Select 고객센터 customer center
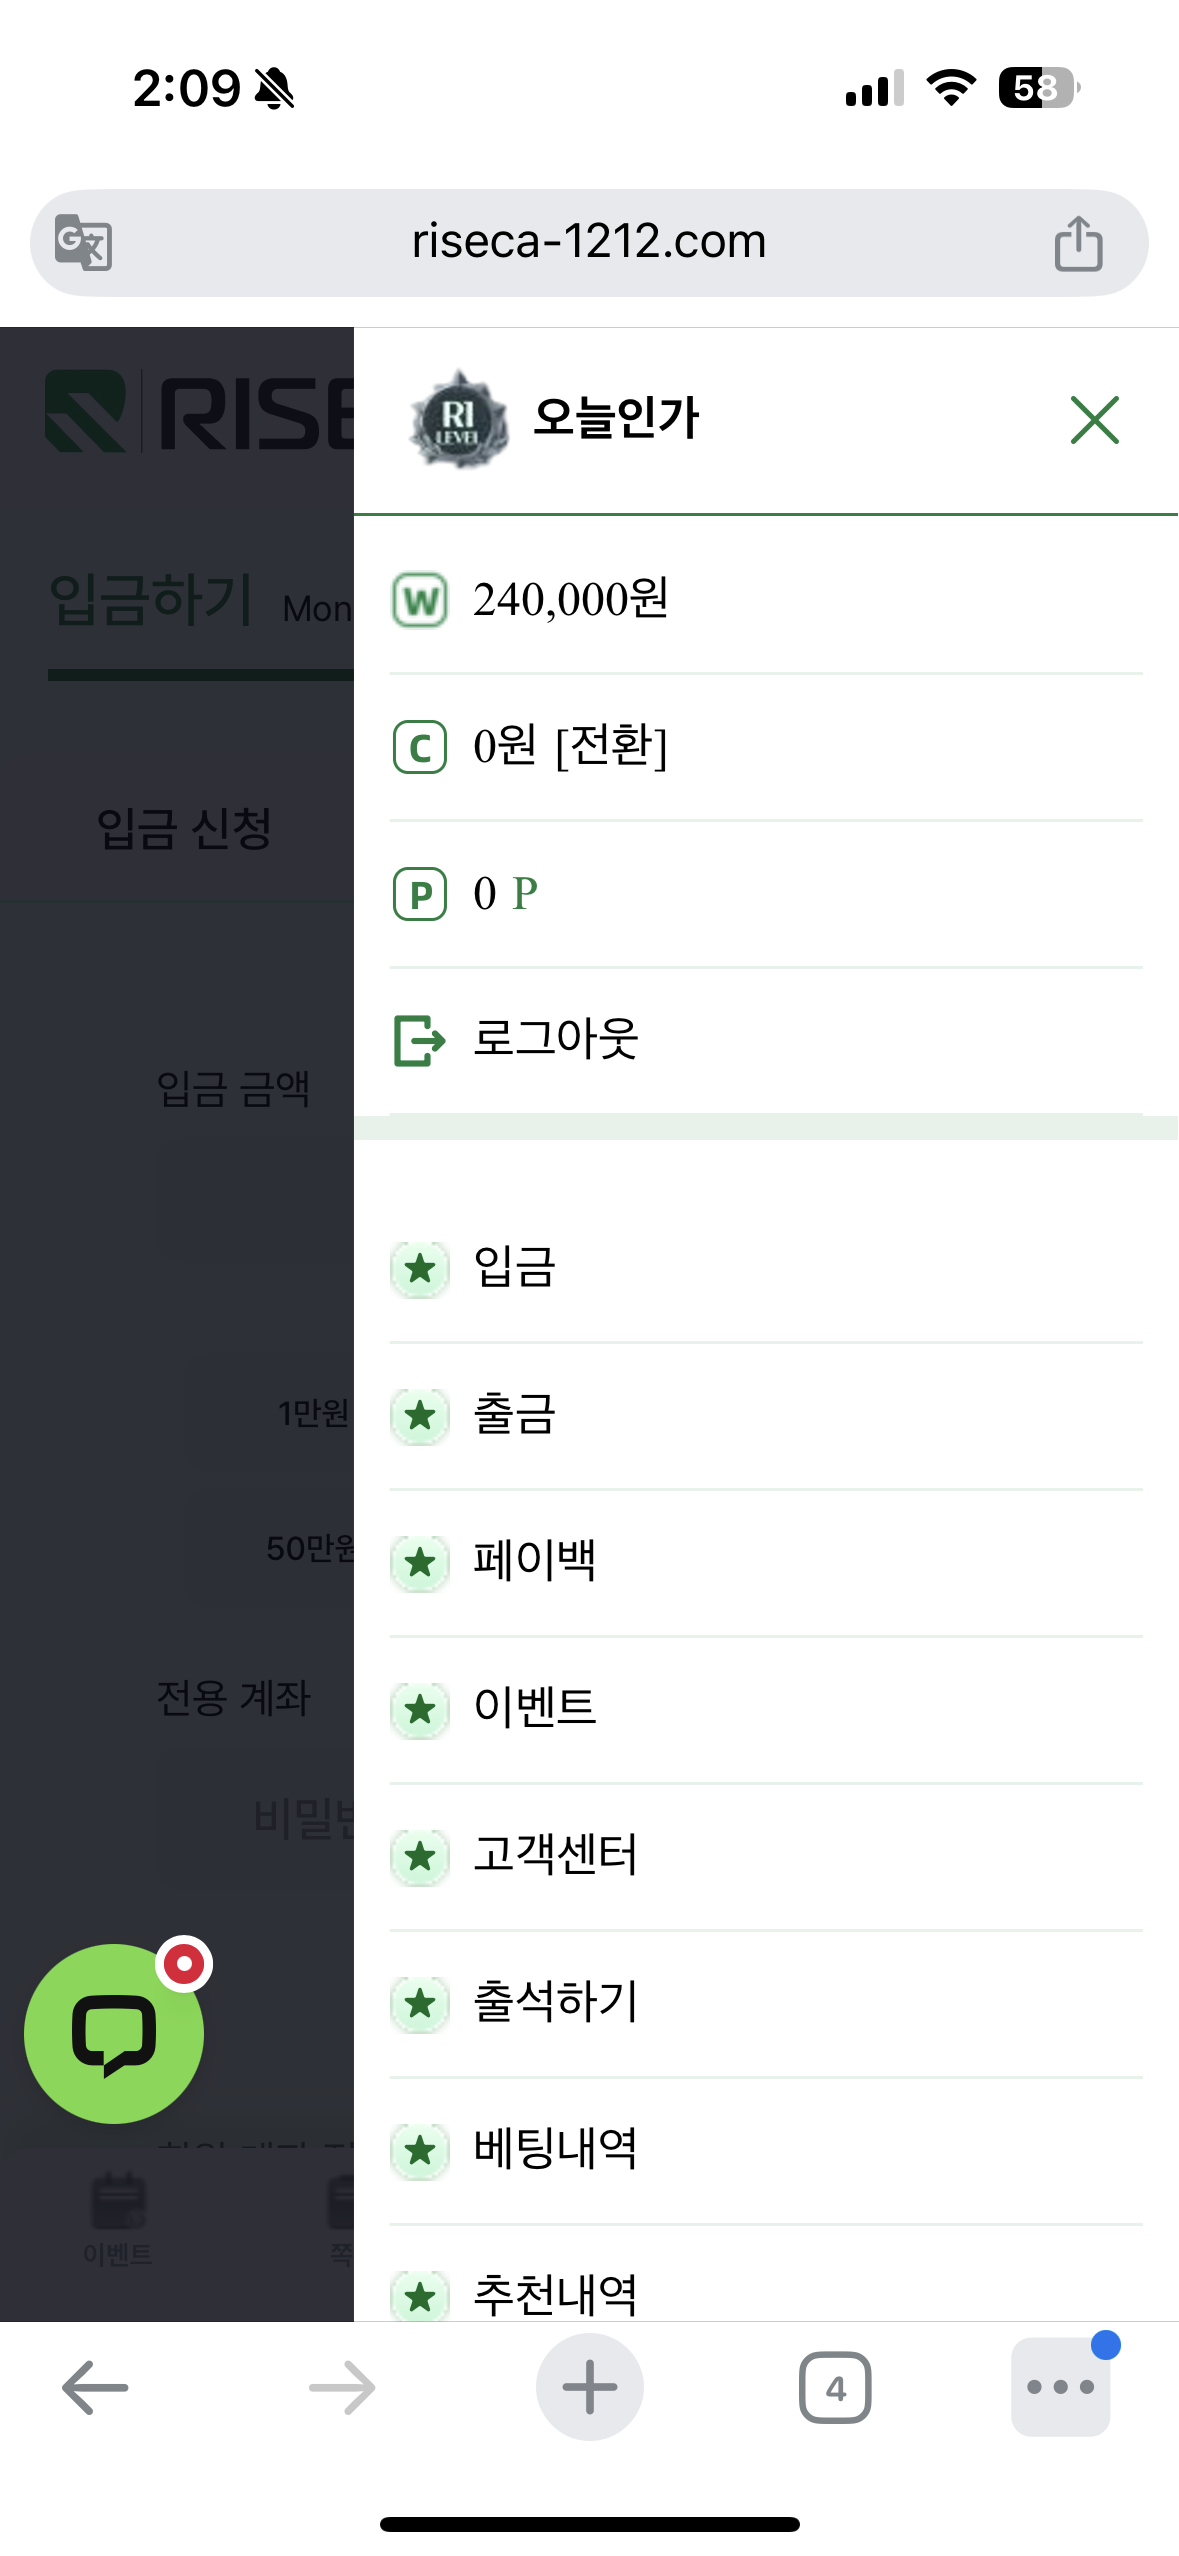Viewport: 1179px width, 2556px height. click(x=766, y=1854)
